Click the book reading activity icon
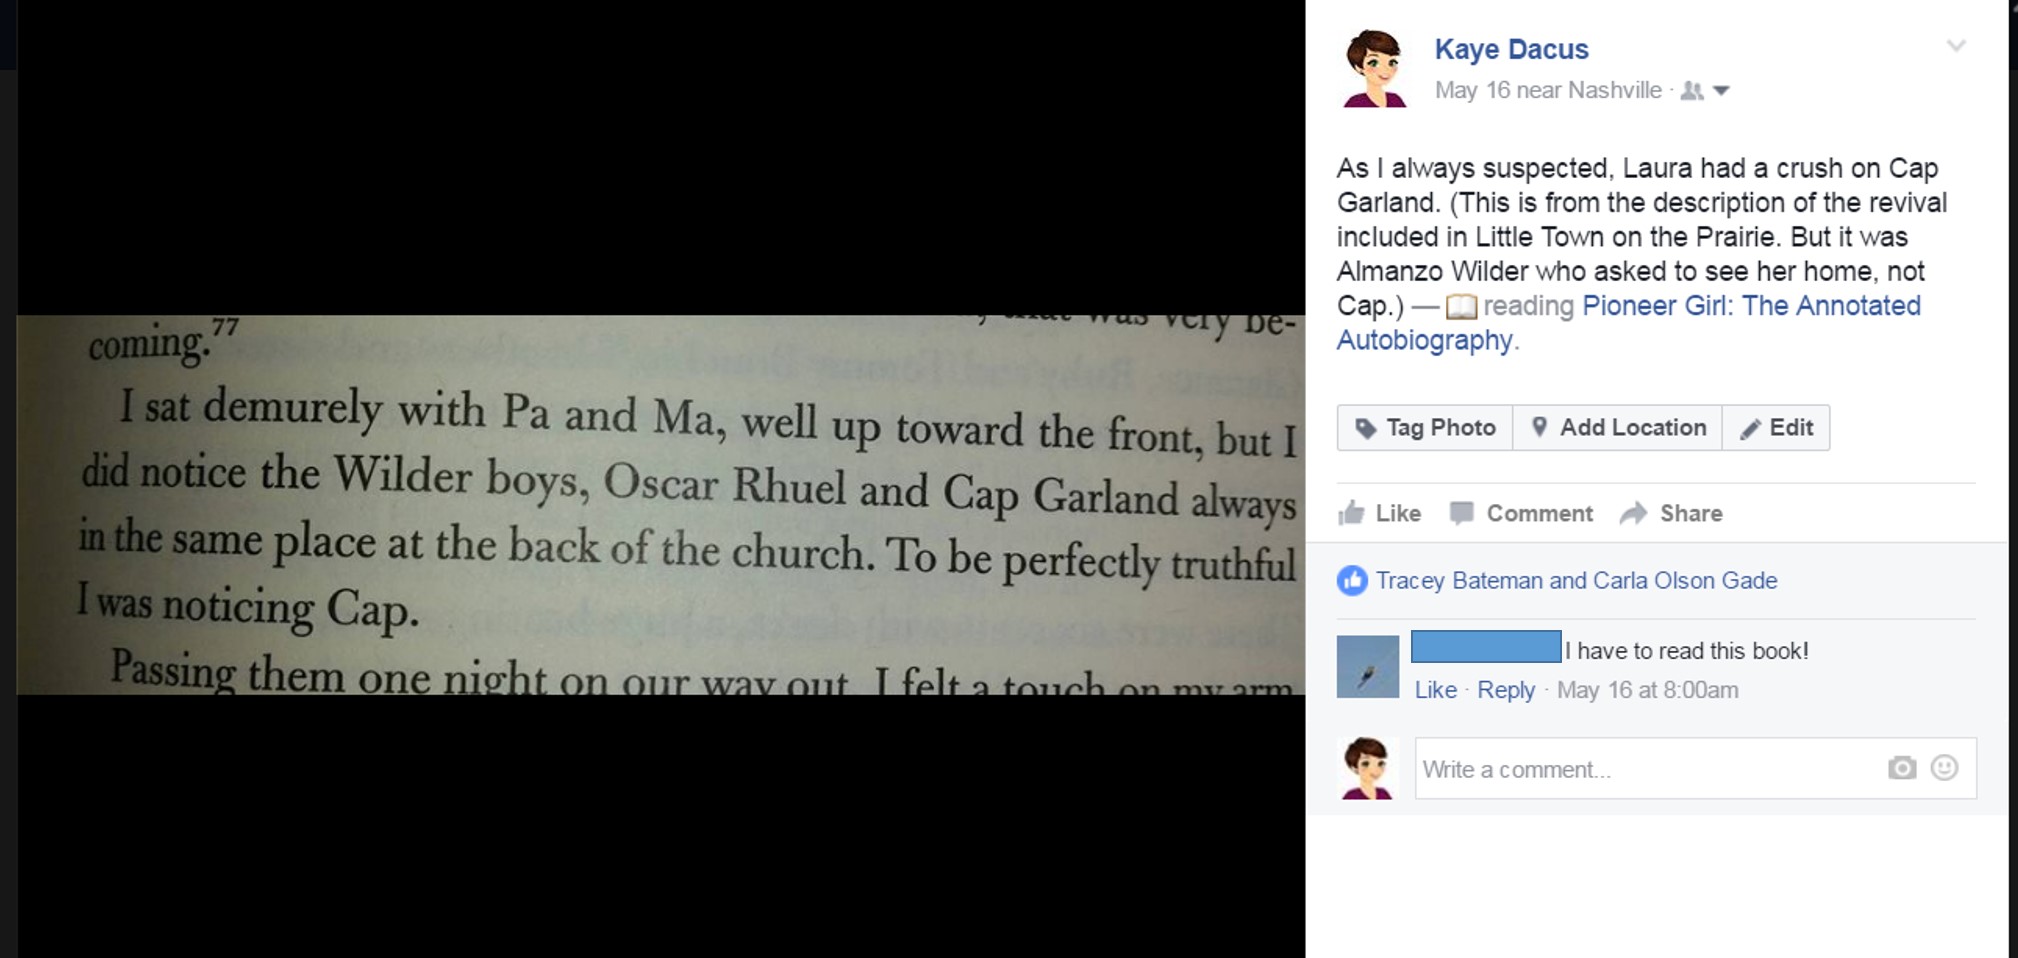2018x958 pixels. point(1461,307)
